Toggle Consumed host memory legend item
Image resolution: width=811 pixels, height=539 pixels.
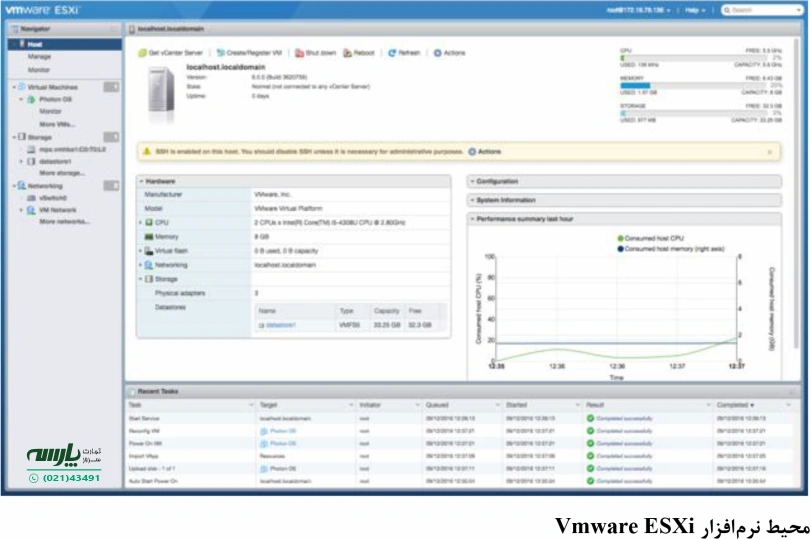pyautogui.click(x=671, y=249)
